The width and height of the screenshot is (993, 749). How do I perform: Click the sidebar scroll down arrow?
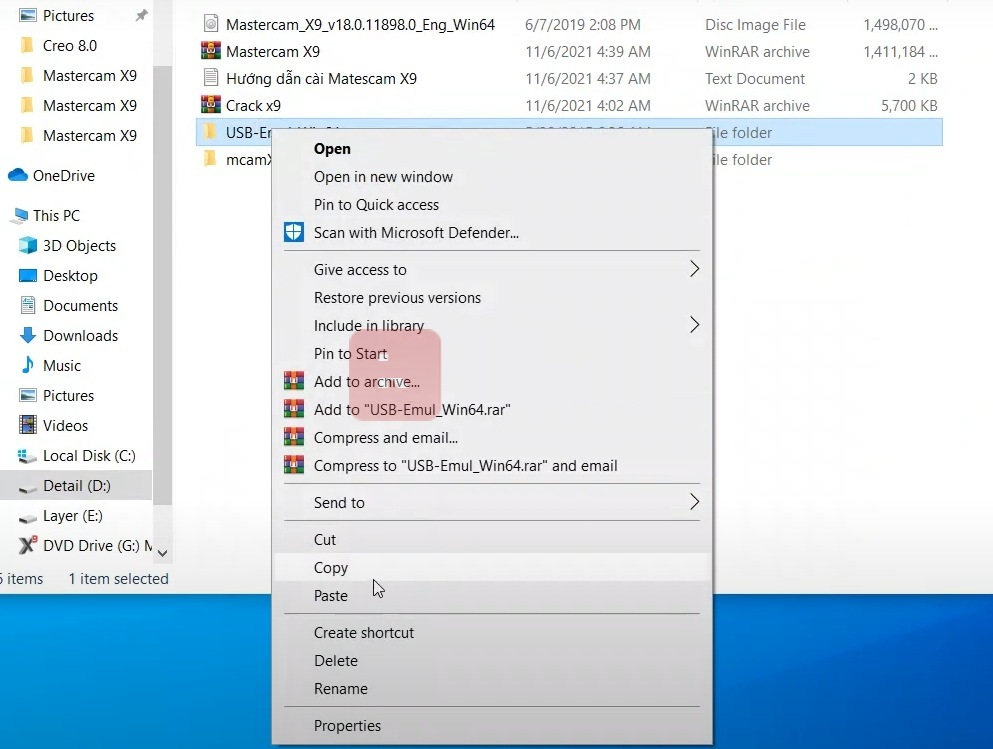[x=162, y=553]
